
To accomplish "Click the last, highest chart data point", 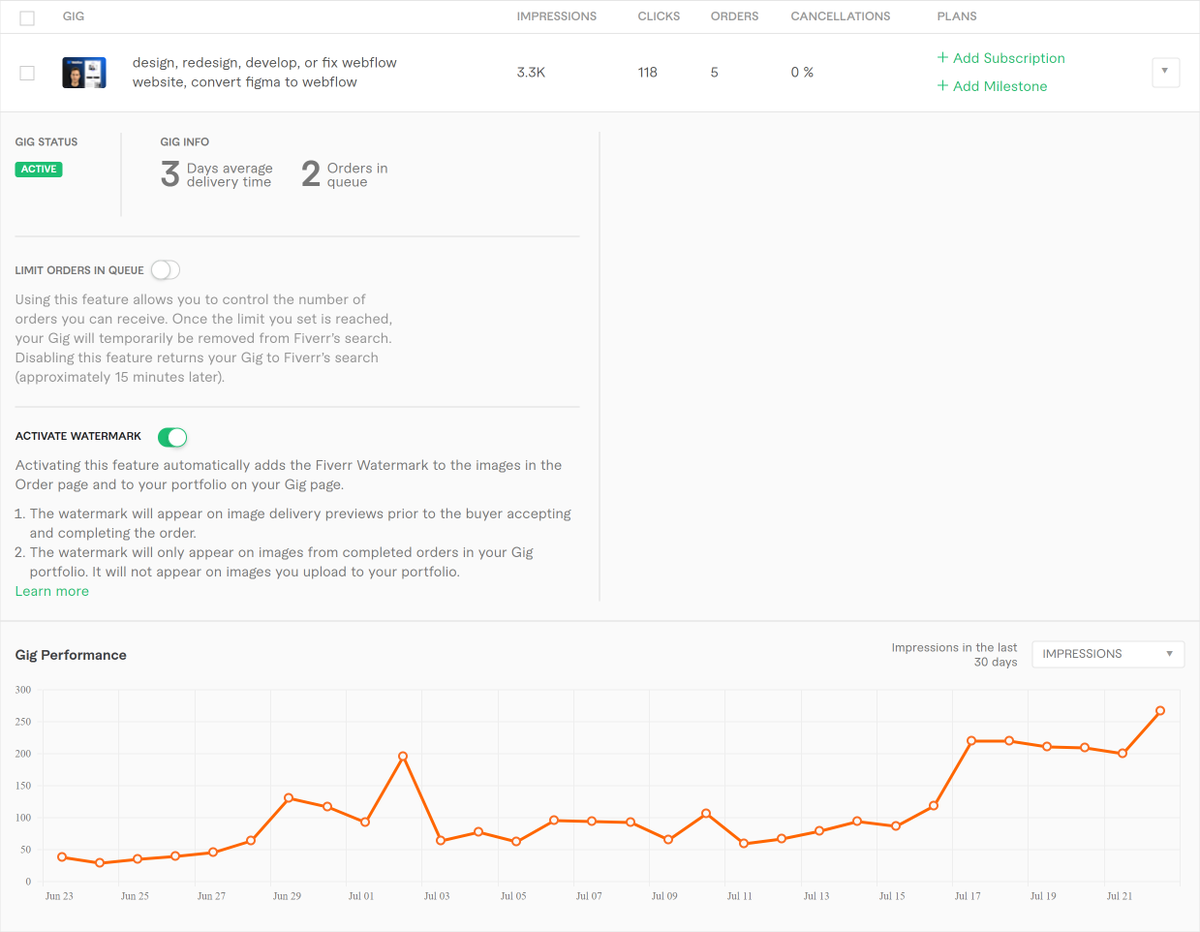I will [x=1160, y=710].
